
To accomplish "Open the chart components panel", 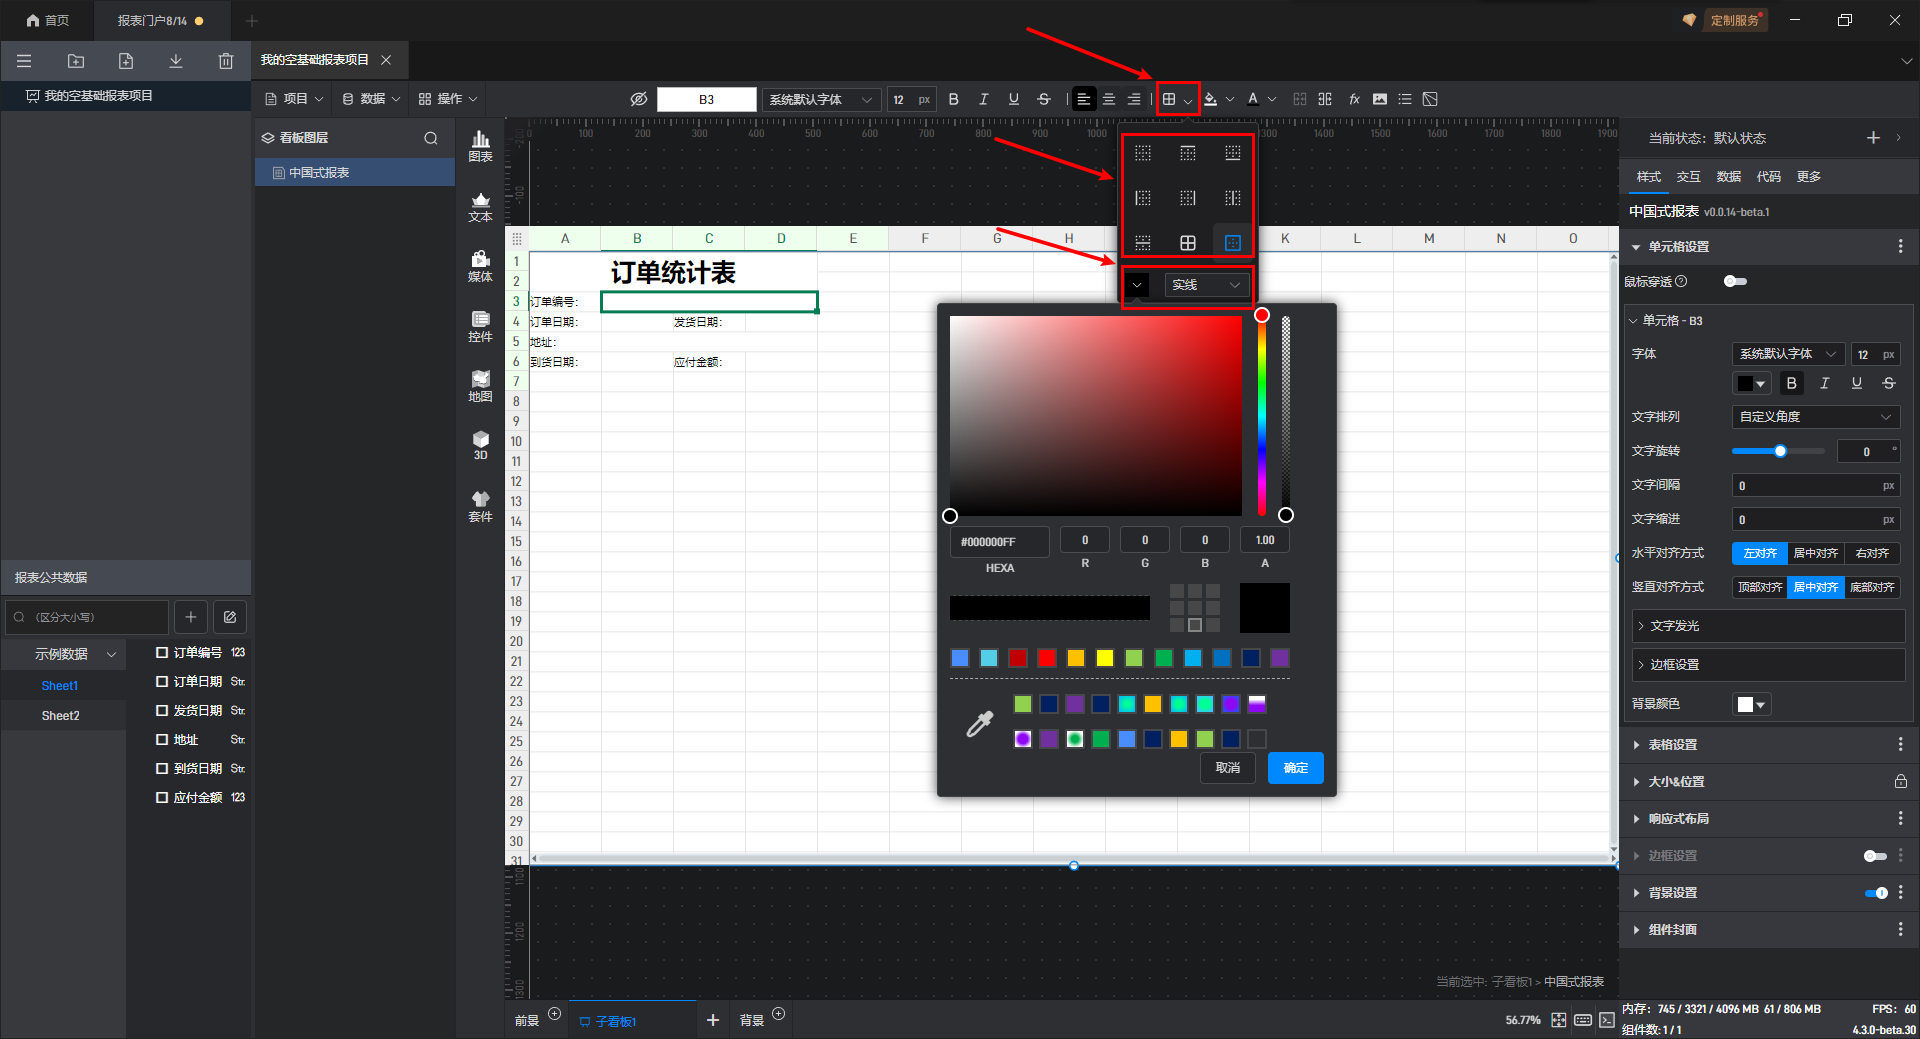I will 481,146.
